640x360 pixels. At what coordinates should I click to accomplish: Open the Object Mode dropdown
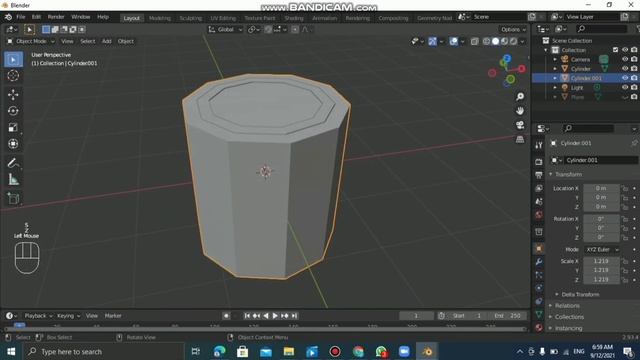(x=31, y=41)
